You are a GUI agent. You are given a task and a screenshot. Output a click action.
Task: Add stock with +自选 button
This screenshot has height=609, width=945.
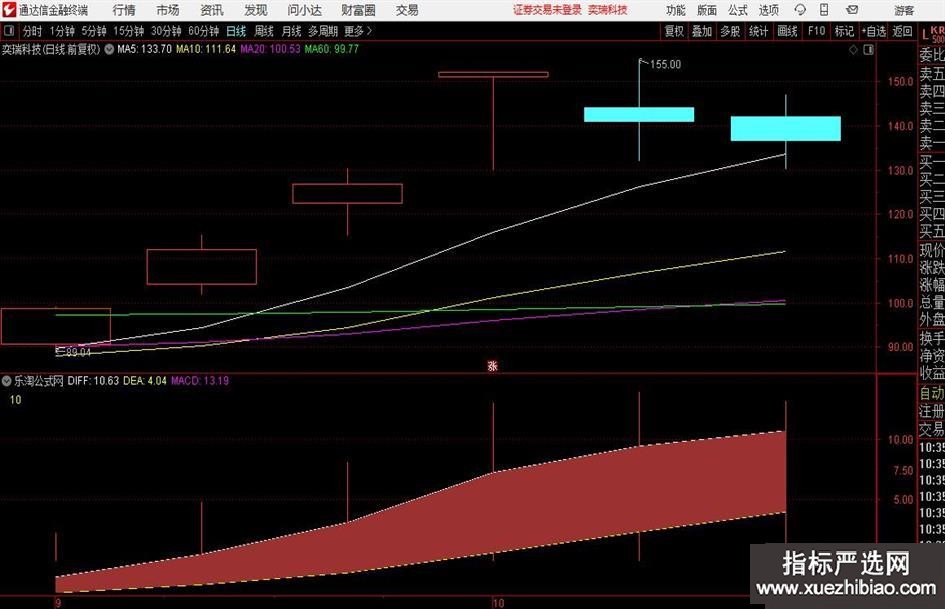click(x=874, y=31)
